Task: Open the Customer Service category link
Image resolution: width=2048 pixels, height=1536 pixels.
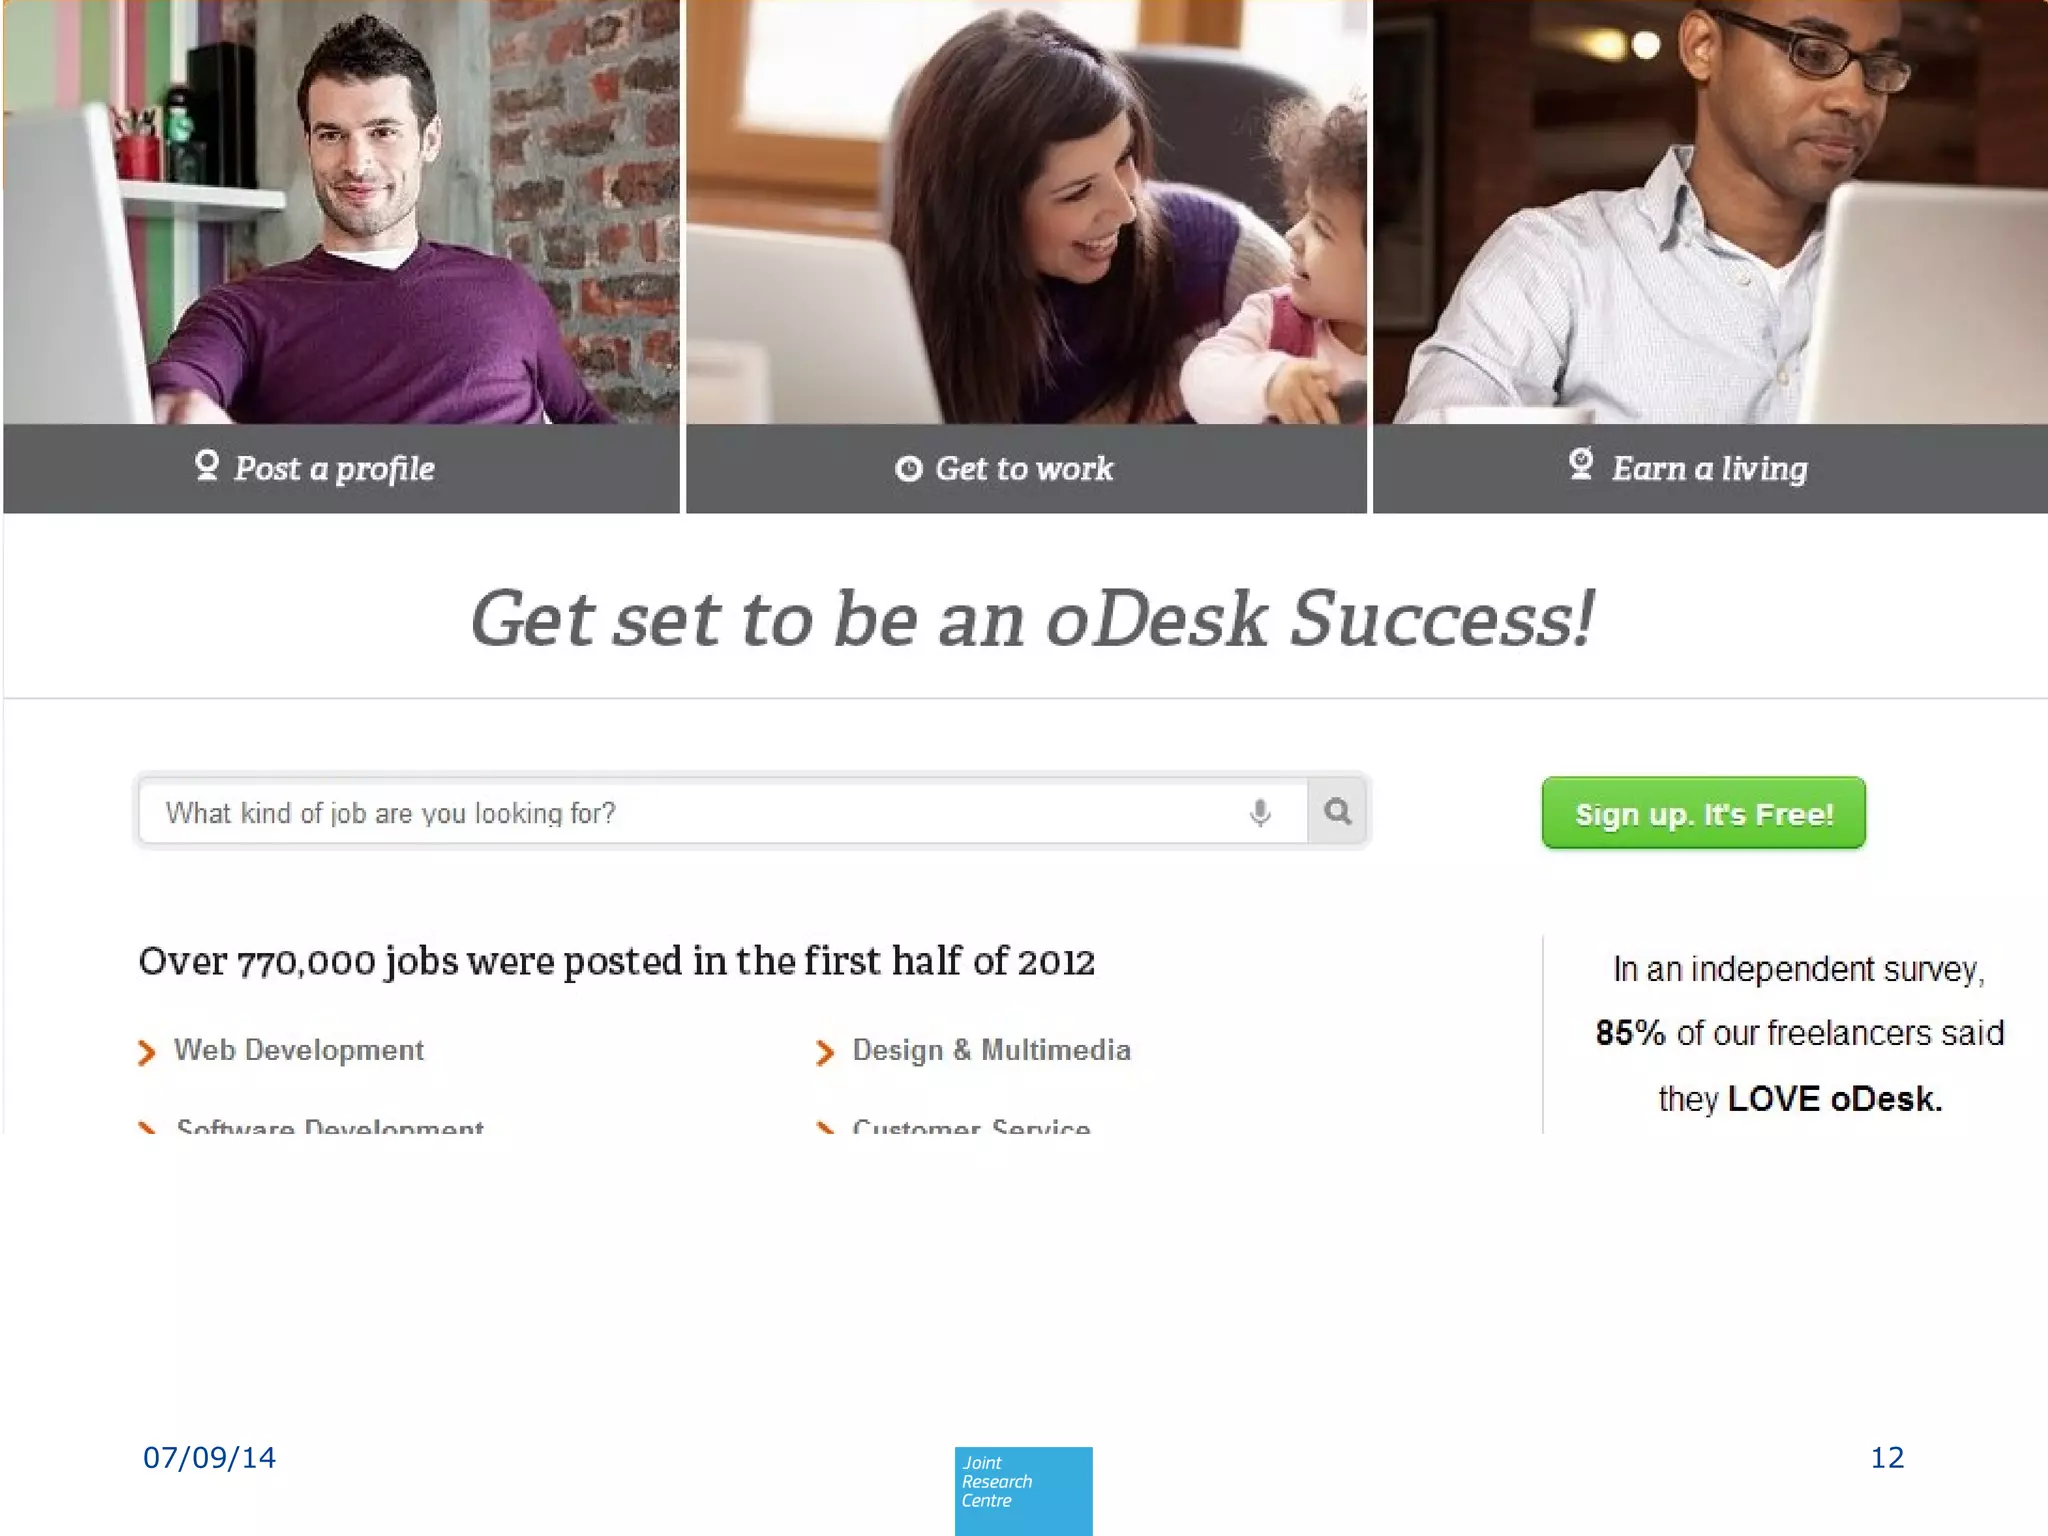Action: [971, 1125]
